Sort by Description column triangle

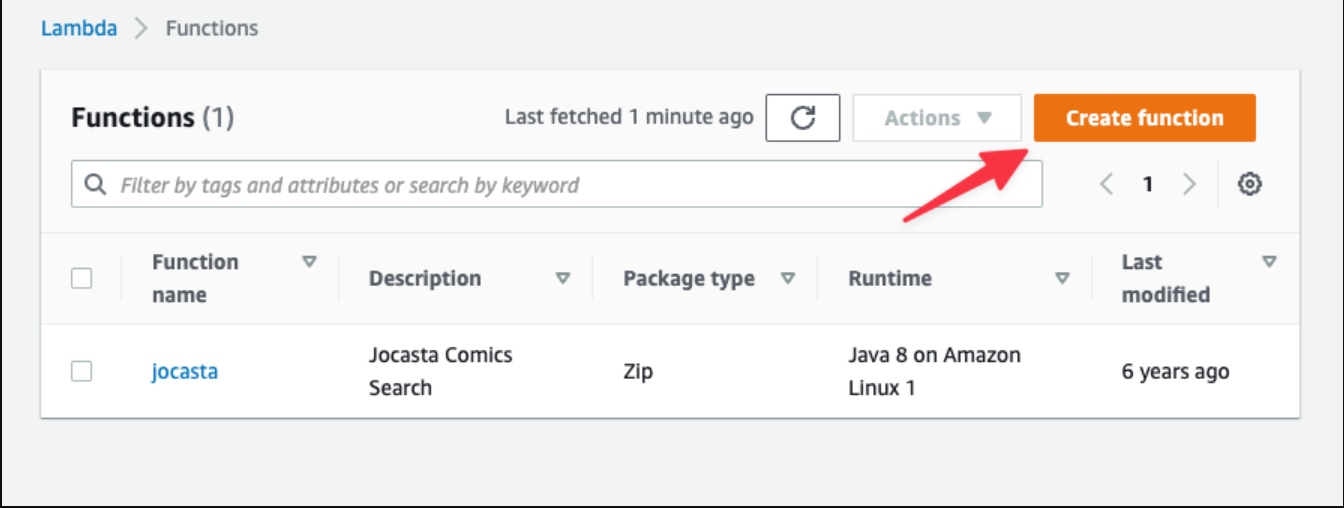pyautogui.click(x=563, y=279)
